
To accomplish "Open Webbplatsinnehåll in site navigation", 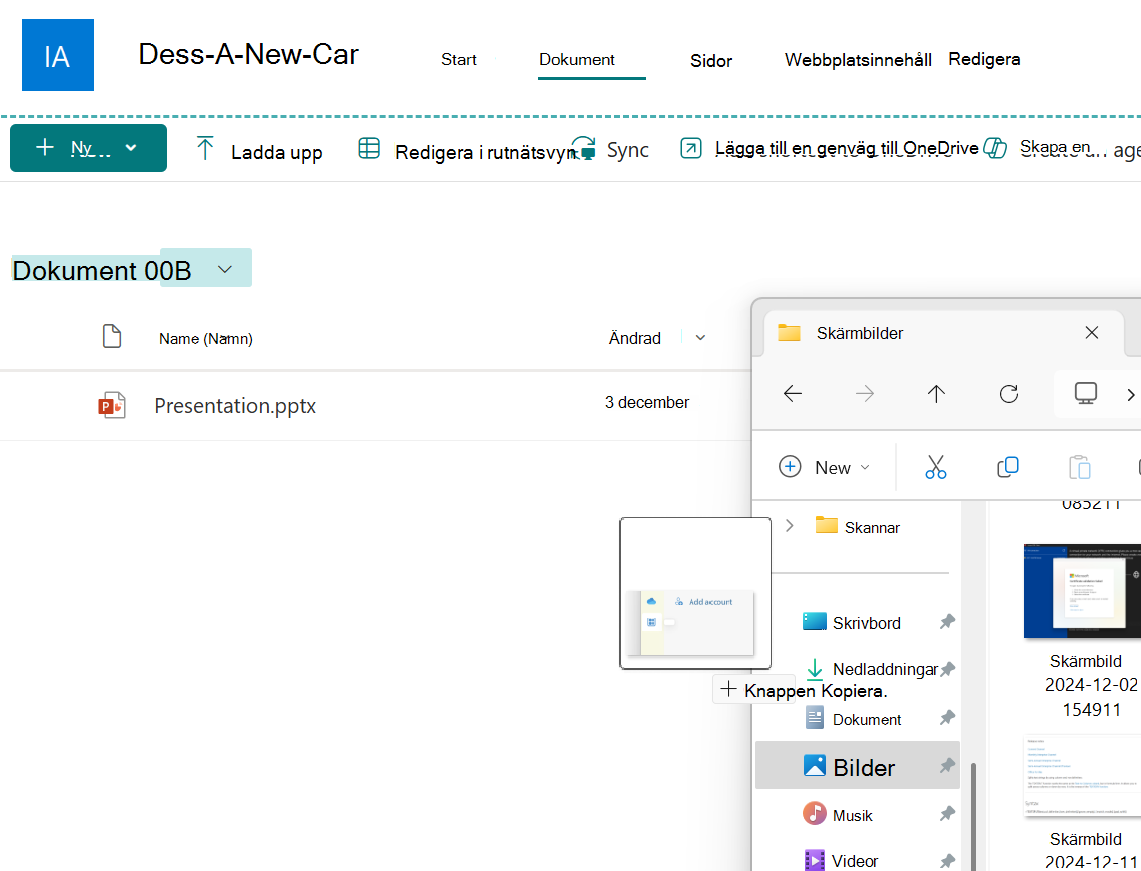I will pos(858,60).
